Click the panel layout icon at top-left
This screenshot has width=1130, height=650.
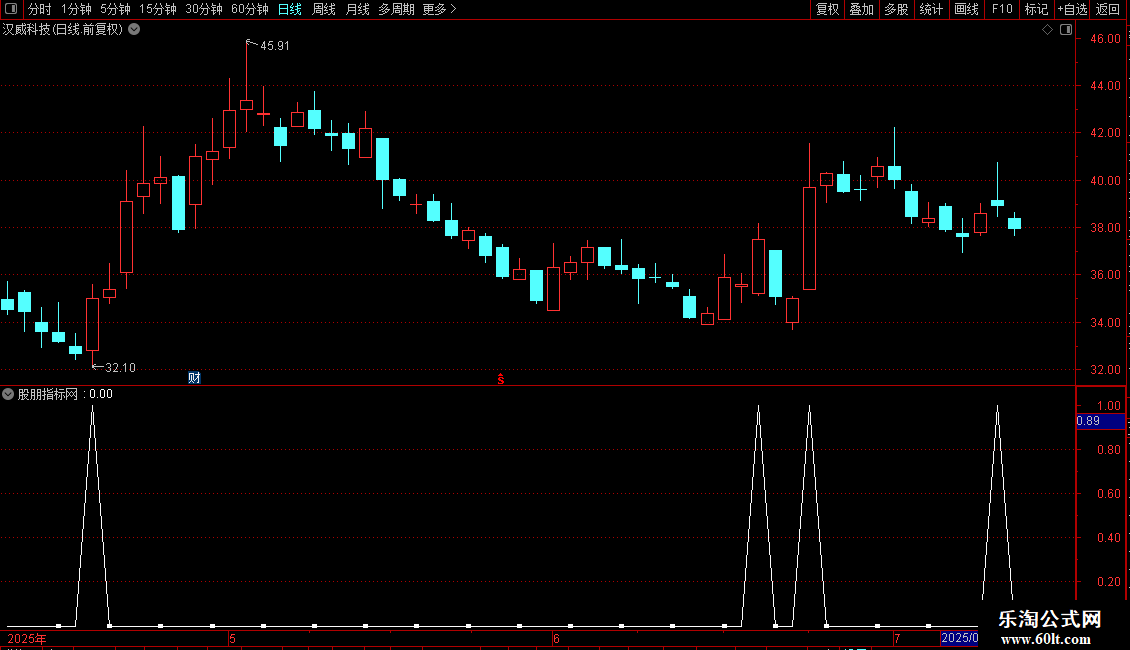click(x=11, y=9)
